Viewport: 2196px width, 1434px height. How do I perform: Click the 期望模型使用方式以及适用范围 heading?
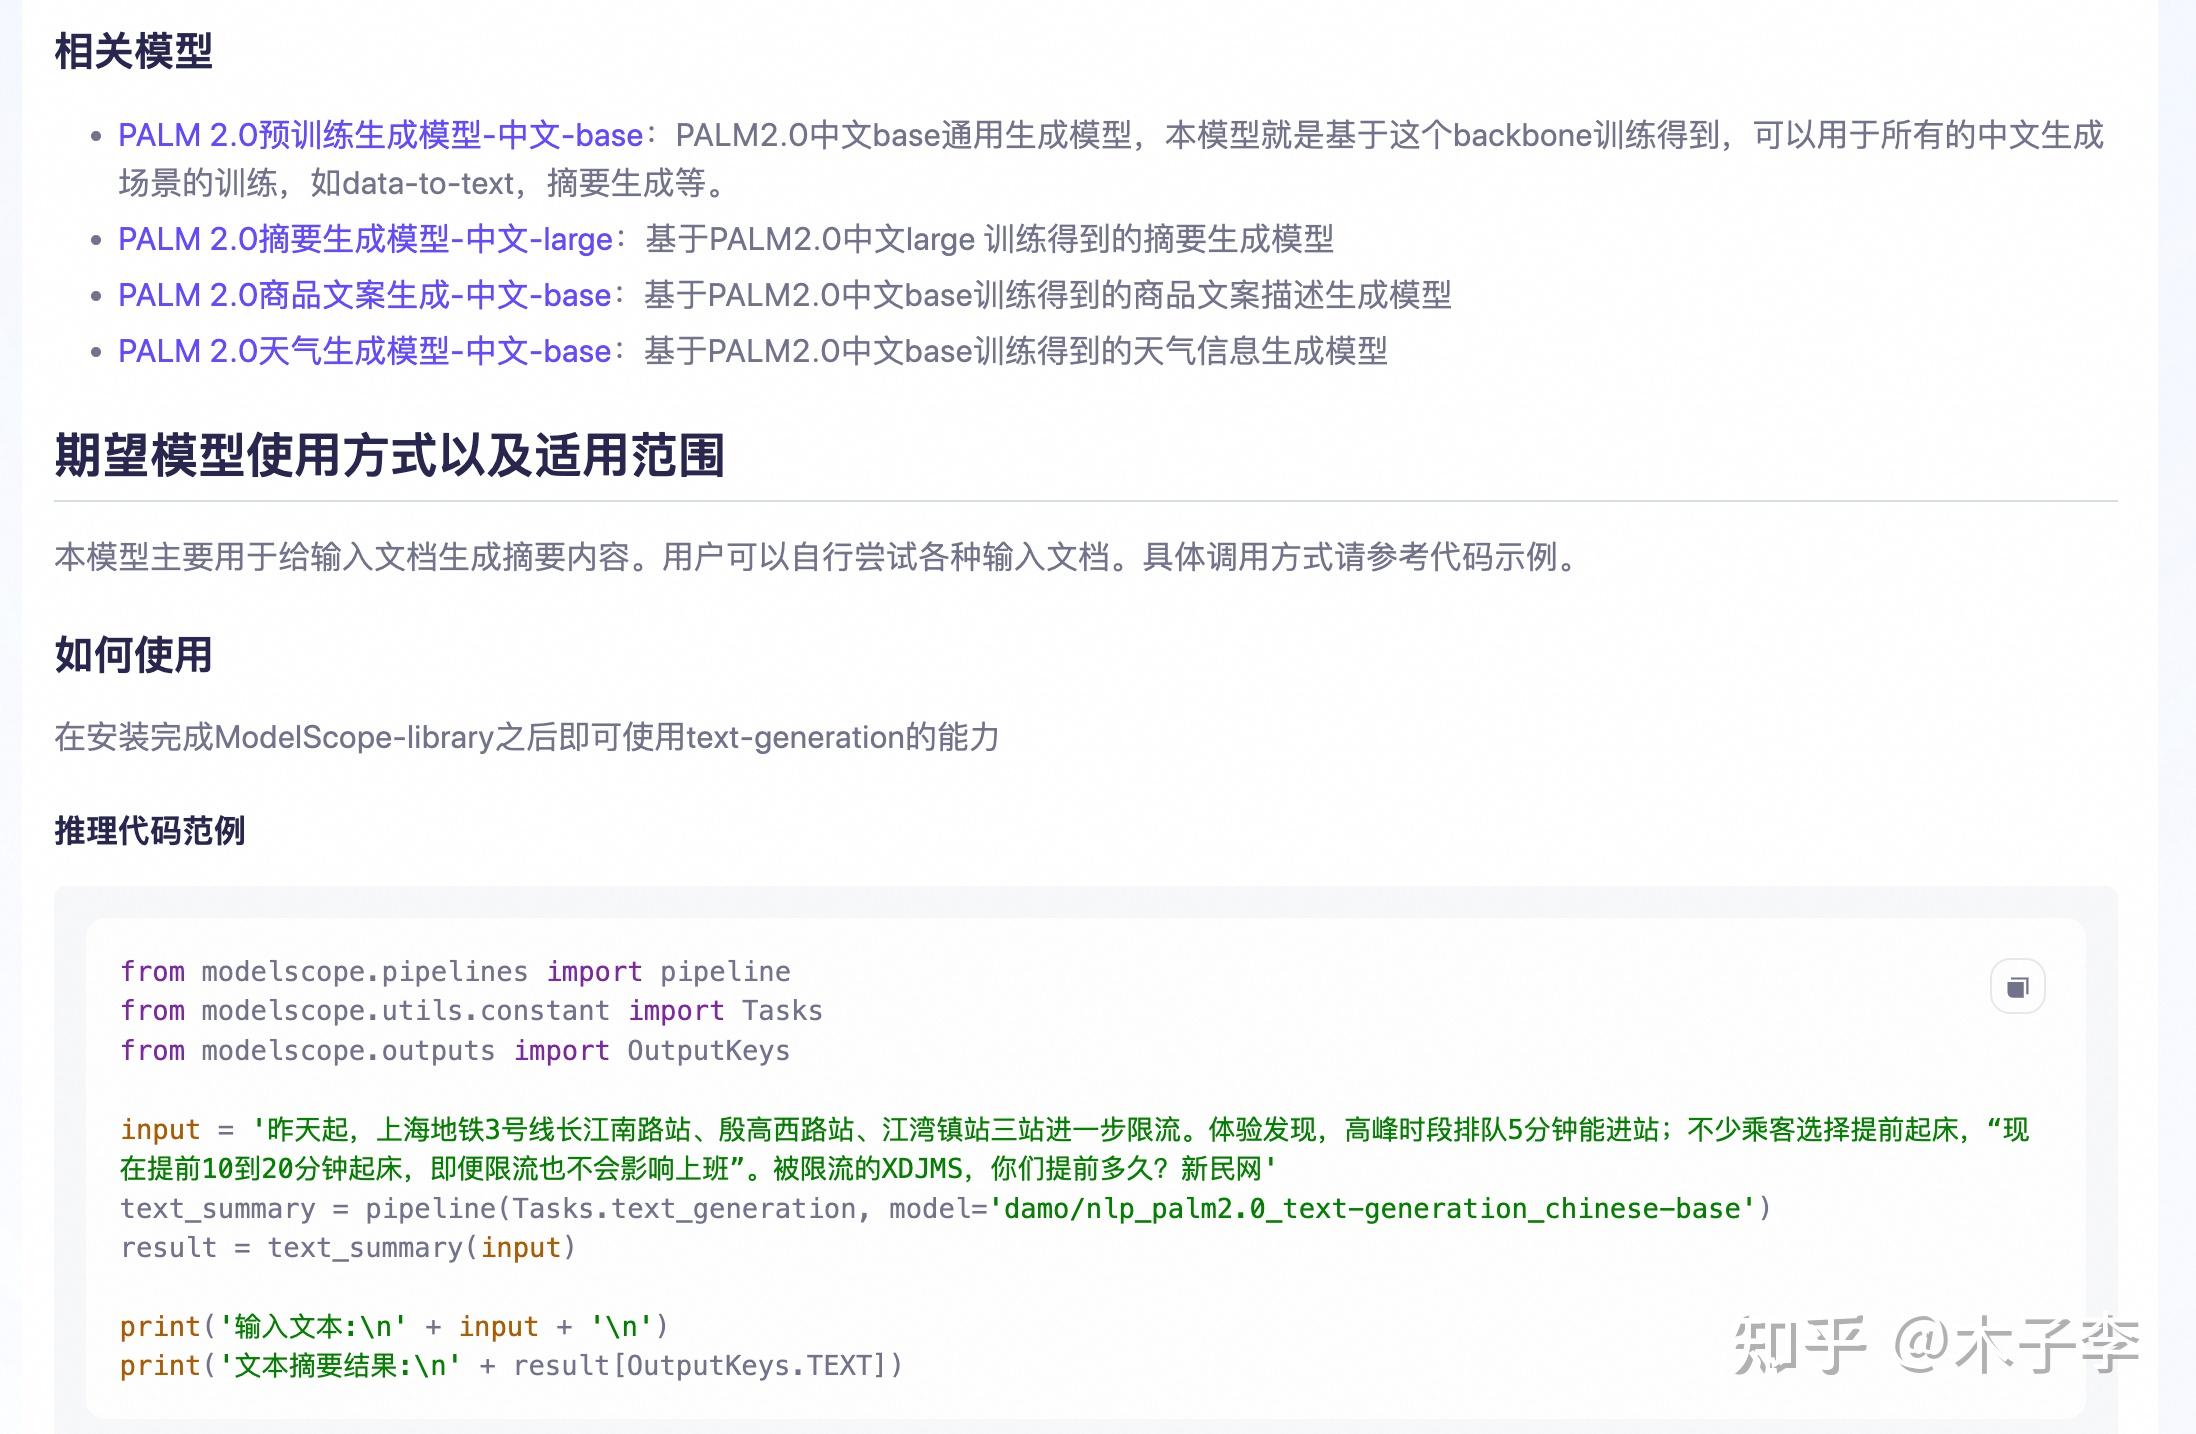(x=392, y=455)
